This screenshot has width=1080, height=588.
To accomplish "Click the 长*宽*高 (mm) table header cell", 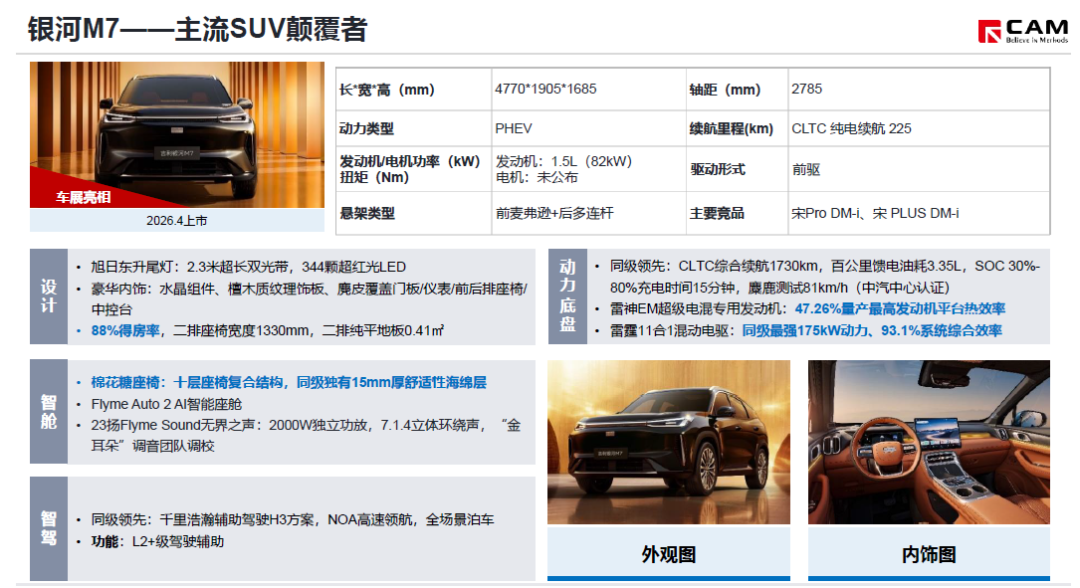I will [x=413, y=90].
